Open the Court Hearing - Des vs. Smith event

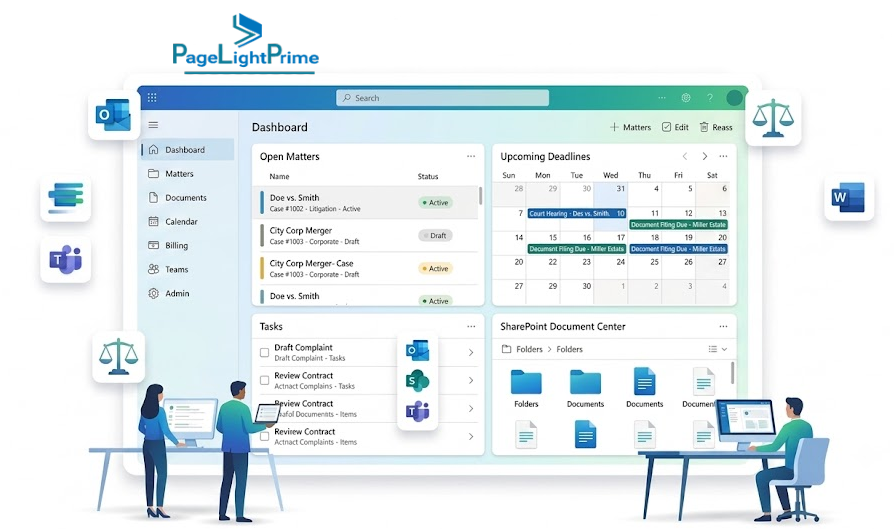(x=576, y=213)
